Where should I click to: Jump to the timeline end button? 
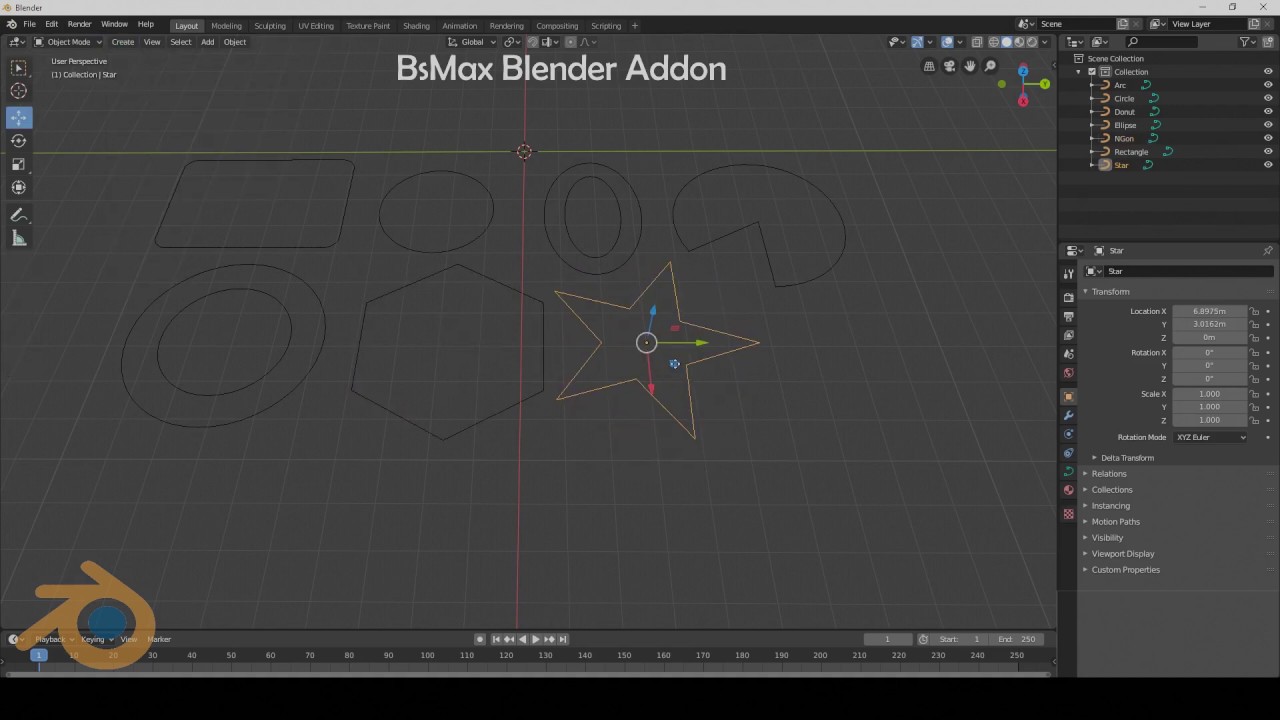click(562, 639)
